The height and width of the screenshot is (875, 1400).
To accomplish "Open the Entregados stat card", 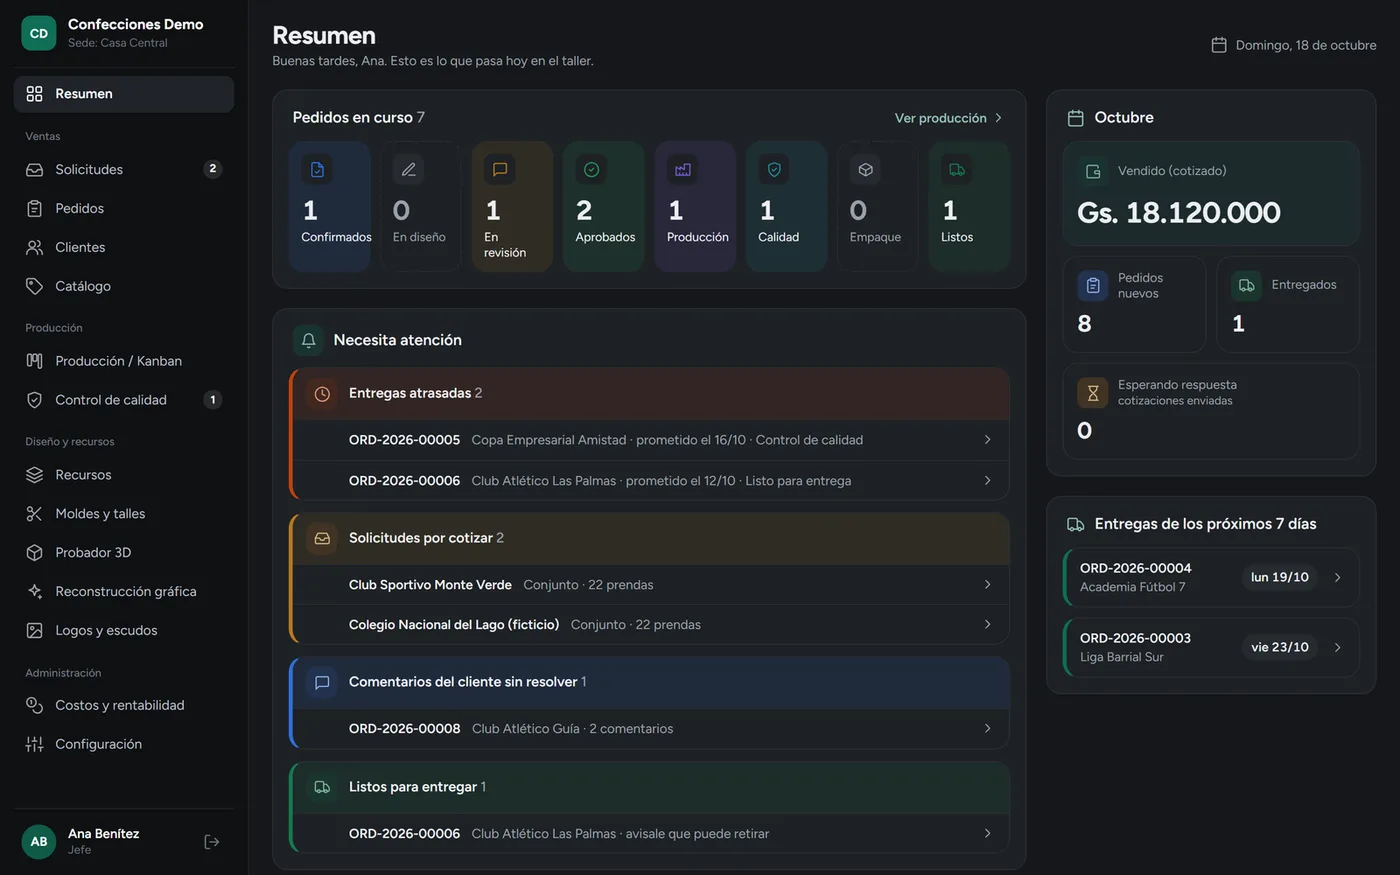I will 1288,304.
